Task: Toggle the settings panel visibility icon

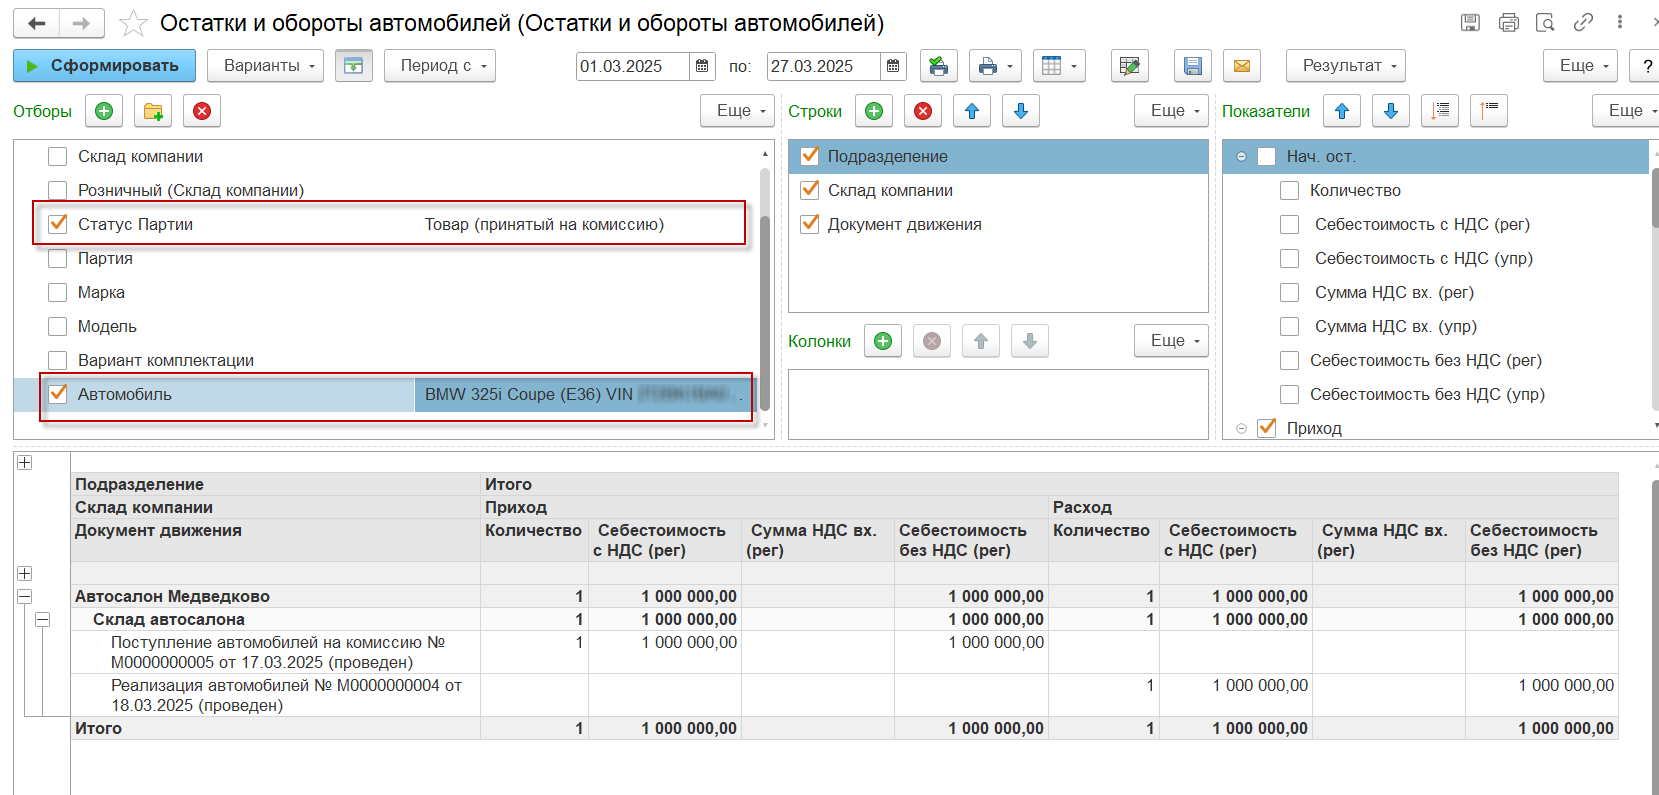Action: [x=353, y=66]
